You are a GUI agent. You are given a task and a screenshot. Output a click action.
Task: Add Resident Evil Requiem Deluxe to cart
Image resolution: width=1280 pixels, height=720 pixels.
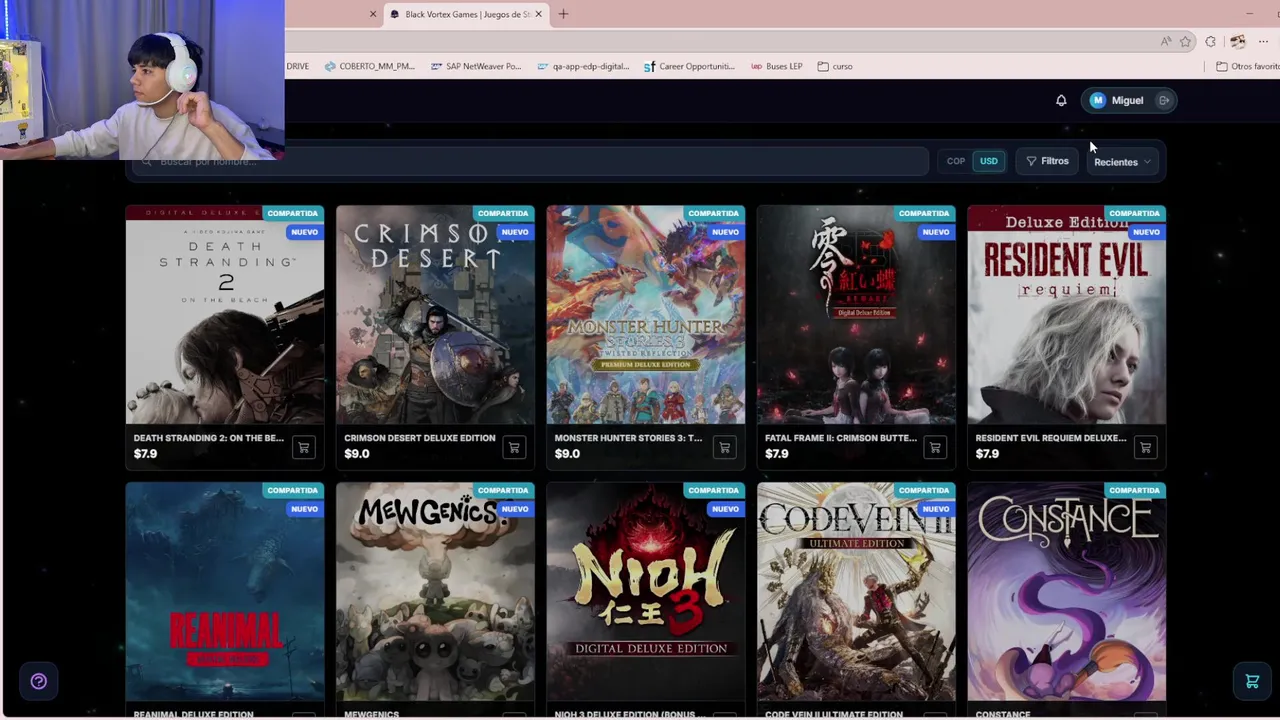[1145, 447]
